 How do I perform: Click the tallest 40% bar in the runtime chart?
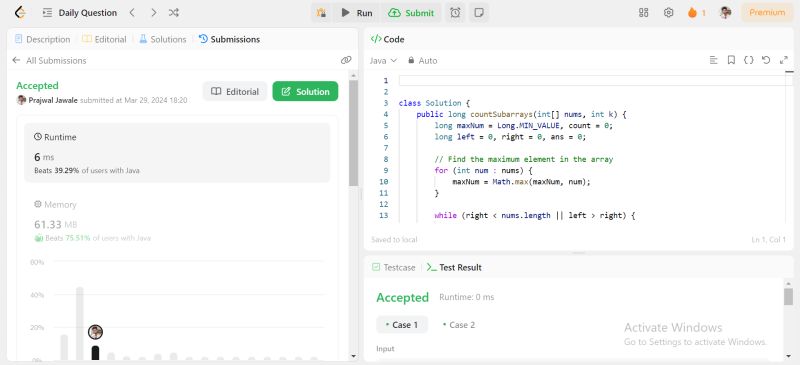click(x=80, y=324)
